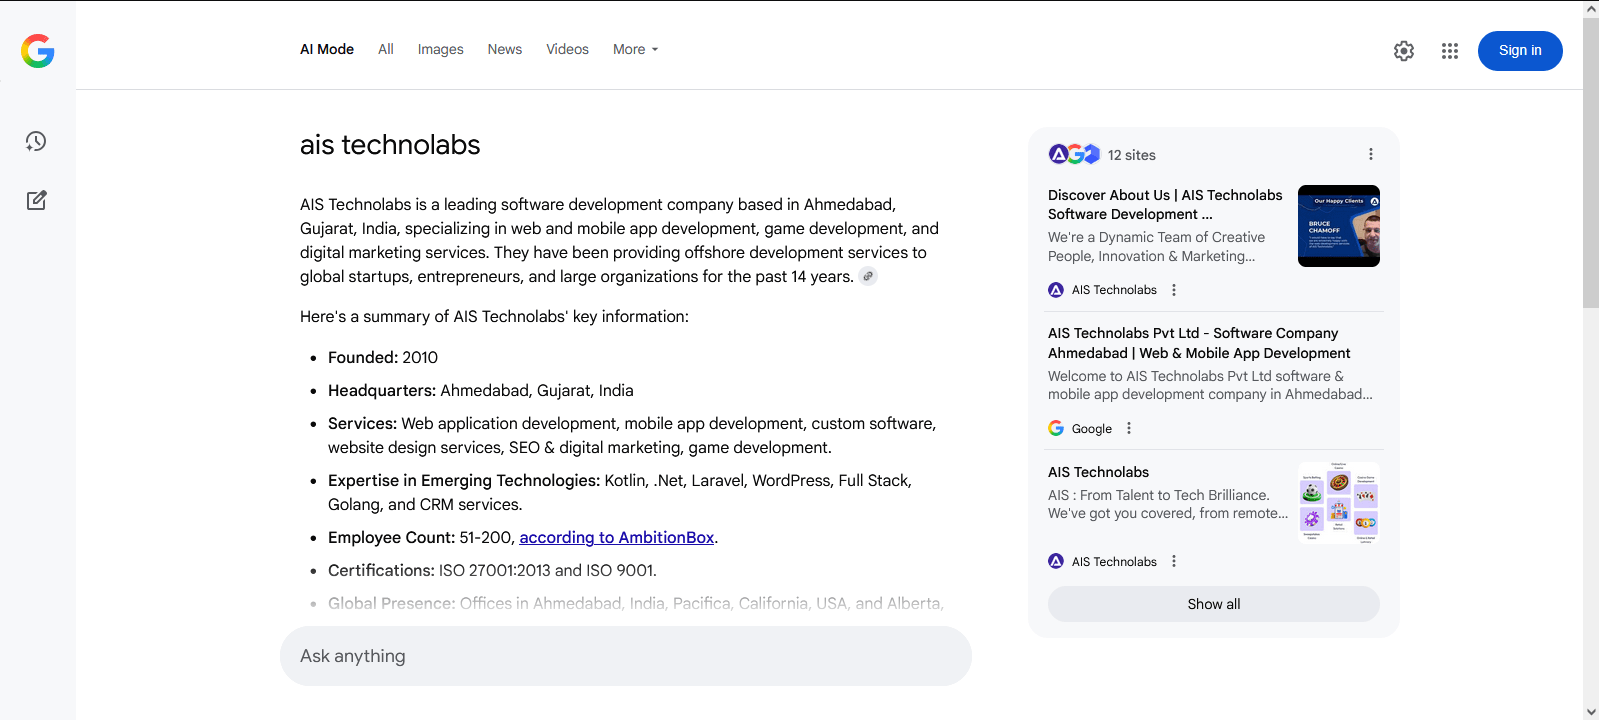Screen dimensions: 1599x720
Task: Switch to the News tab
Action: [x=505, y=49]
